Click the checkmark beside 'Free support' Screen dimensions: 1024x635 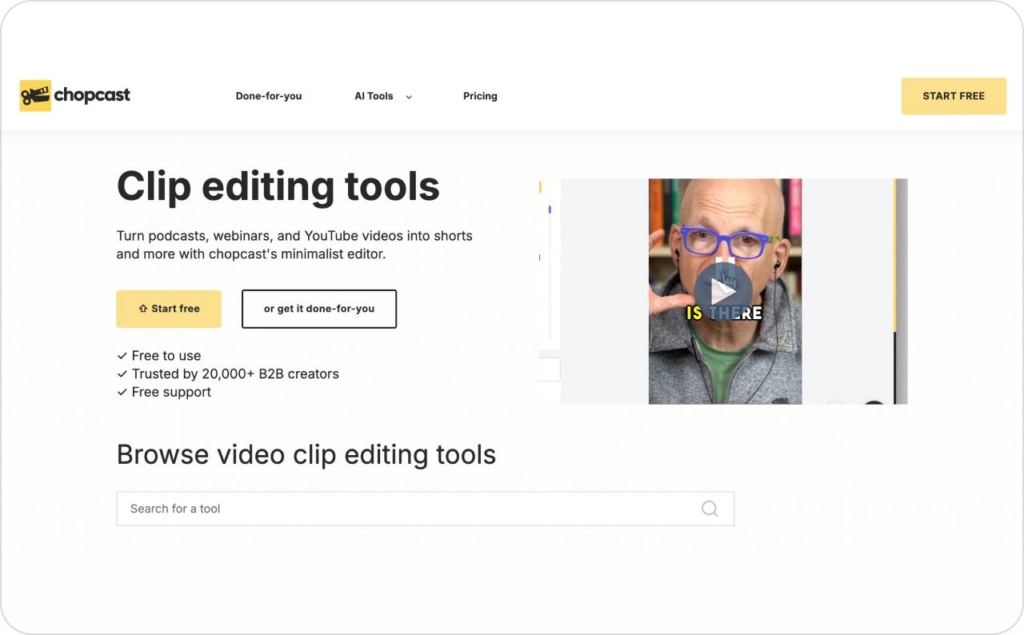tap(122, 393)
